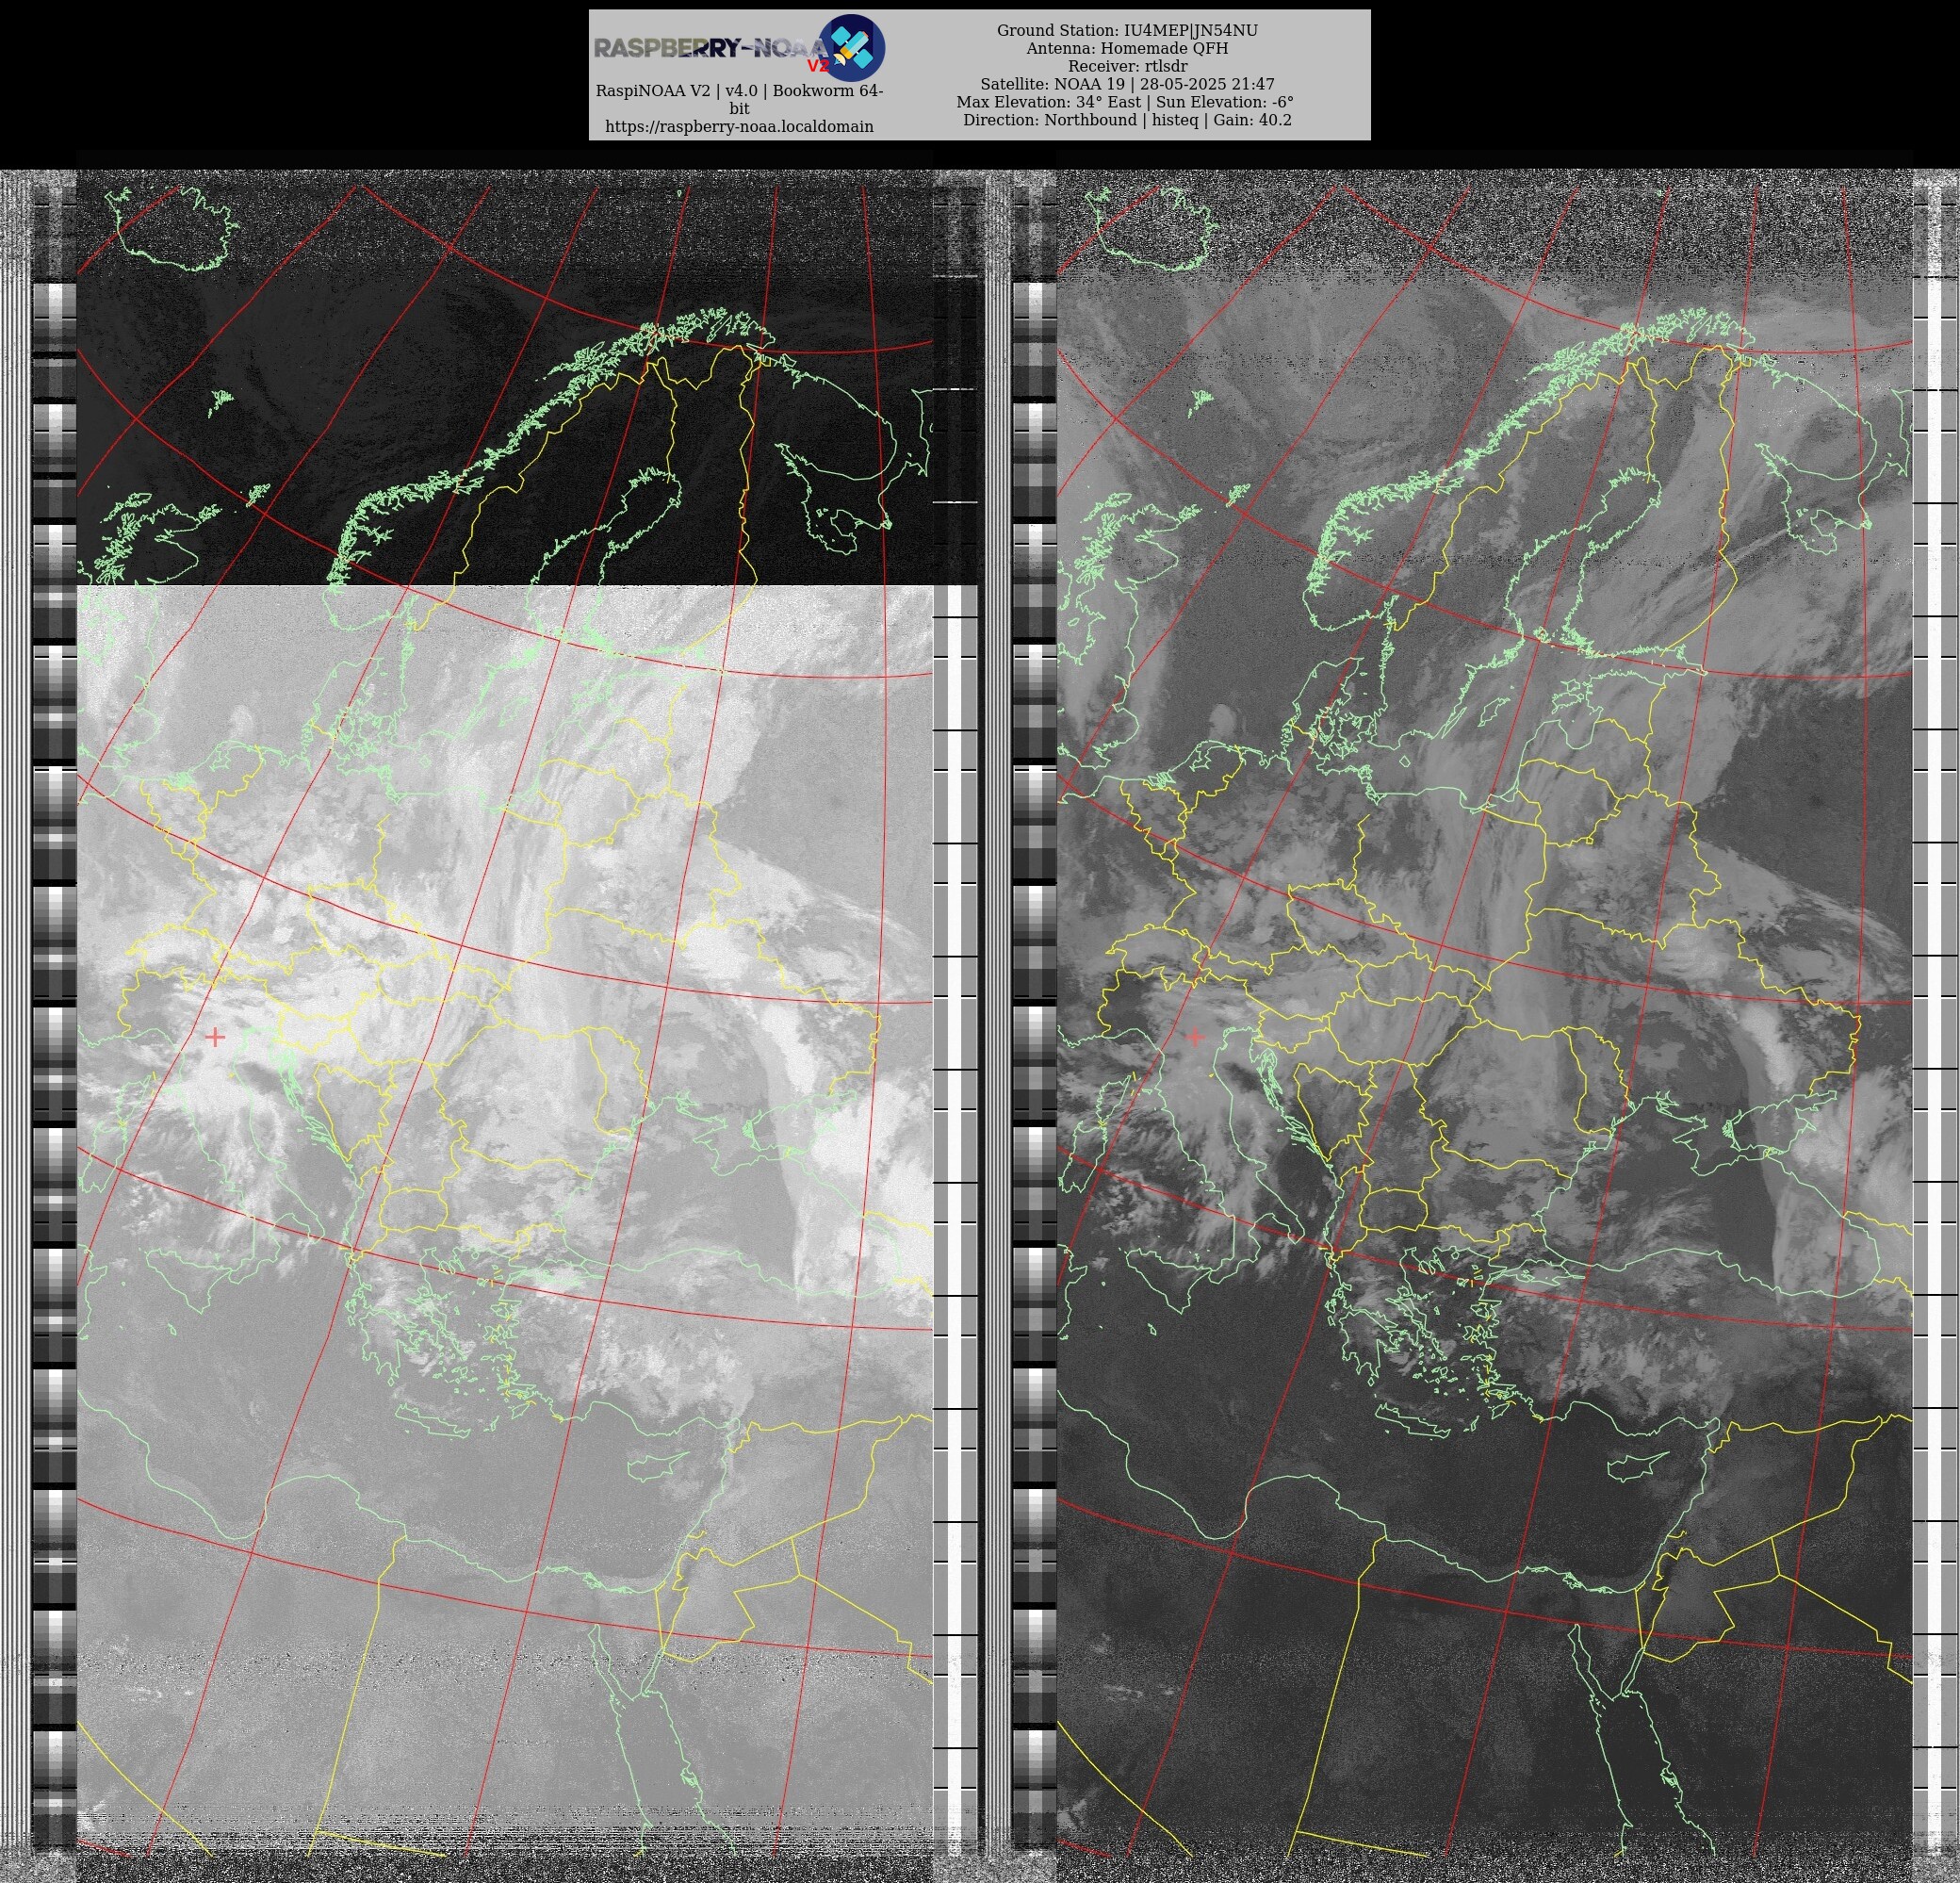Image resolution: width=1960 pixels, height=1883 pixels.
Task: Click the Raspberry-NOAA V2 logo
Action: [739, 47]
